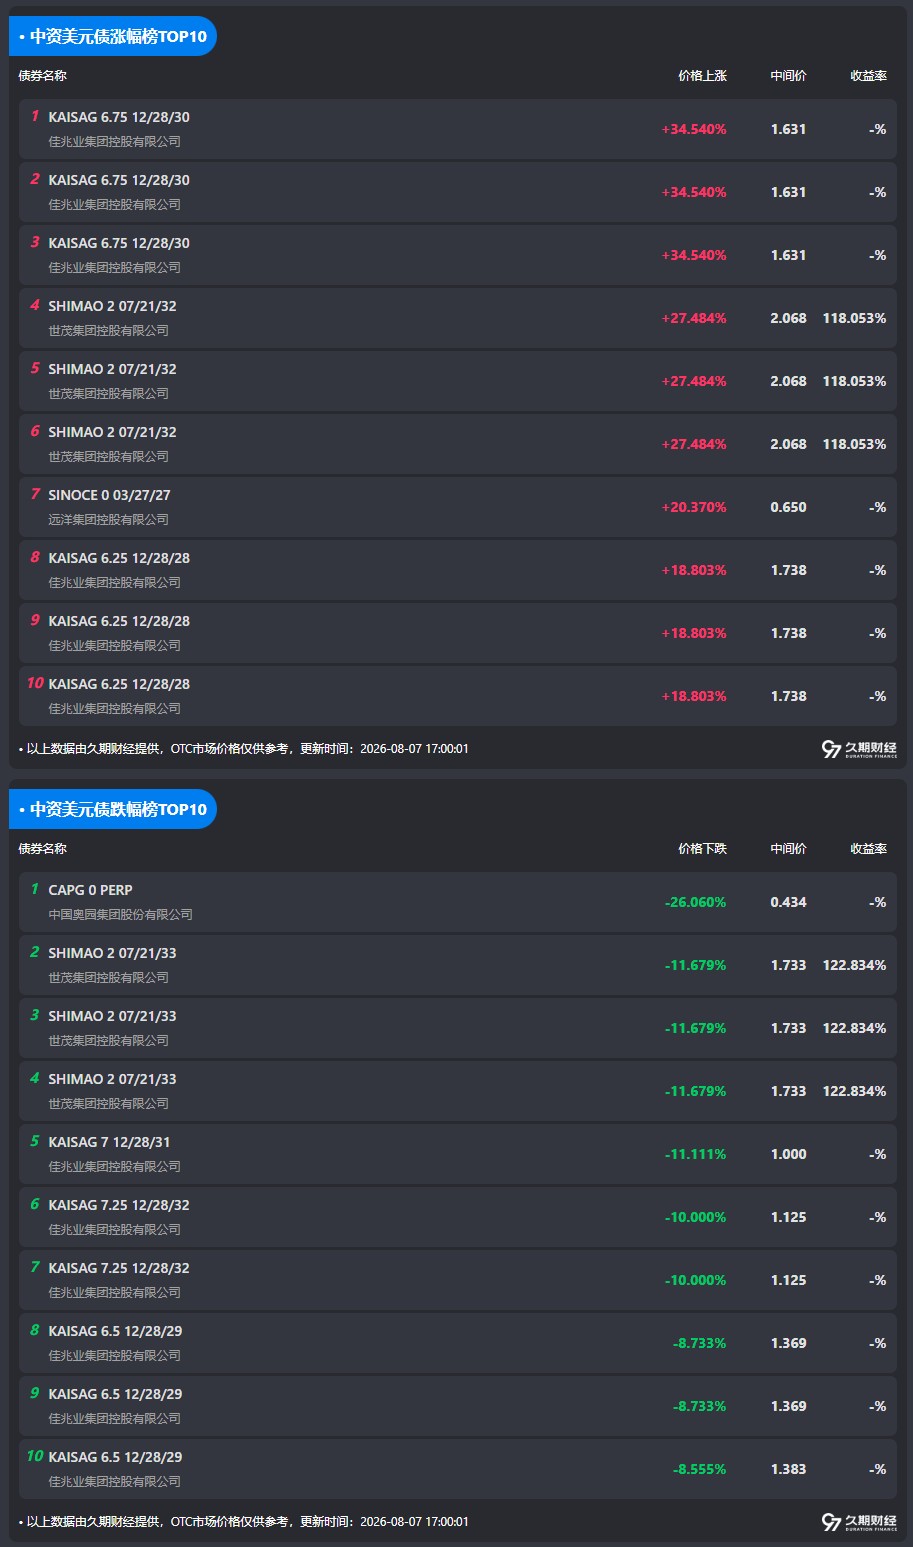The height and width of the screenshot is (1547, 913).
Task: Click the Duration Finance logo under the losers list
Action: pyautogui.click(x=859, y=1522)
